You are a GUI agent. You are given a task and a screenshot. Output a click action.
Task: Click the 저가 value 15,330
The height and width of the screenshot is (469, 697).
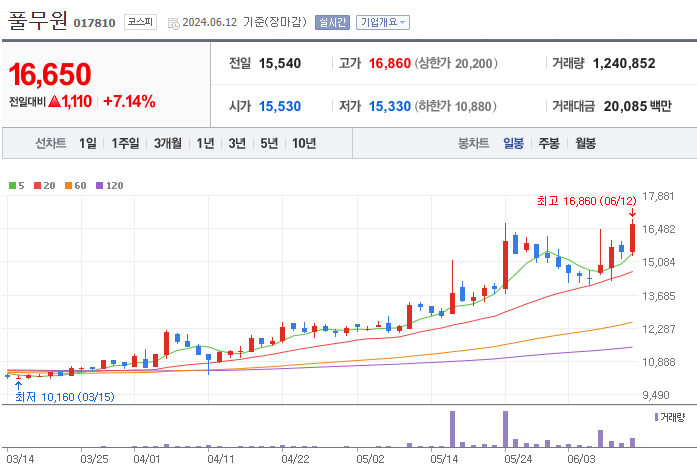tap(389, 106)
